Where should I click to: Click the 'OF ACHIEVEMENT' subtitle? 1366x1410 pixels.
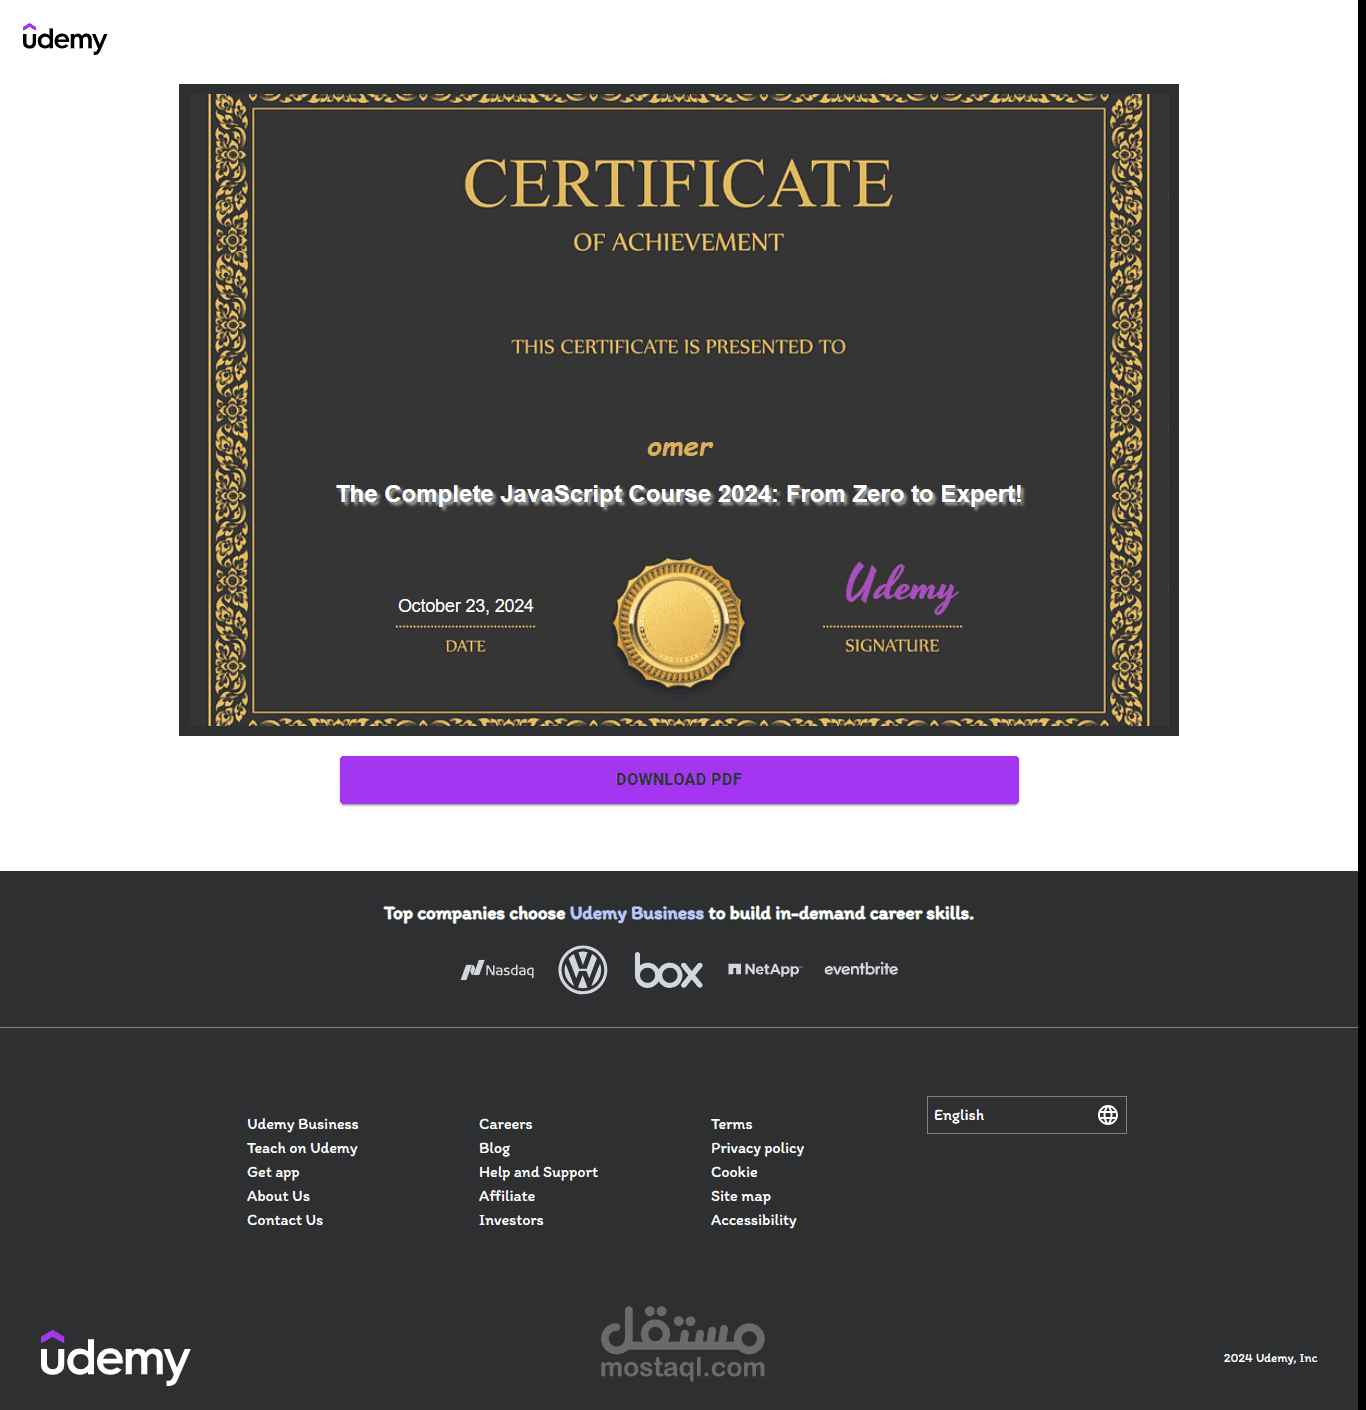pos(679,243)
